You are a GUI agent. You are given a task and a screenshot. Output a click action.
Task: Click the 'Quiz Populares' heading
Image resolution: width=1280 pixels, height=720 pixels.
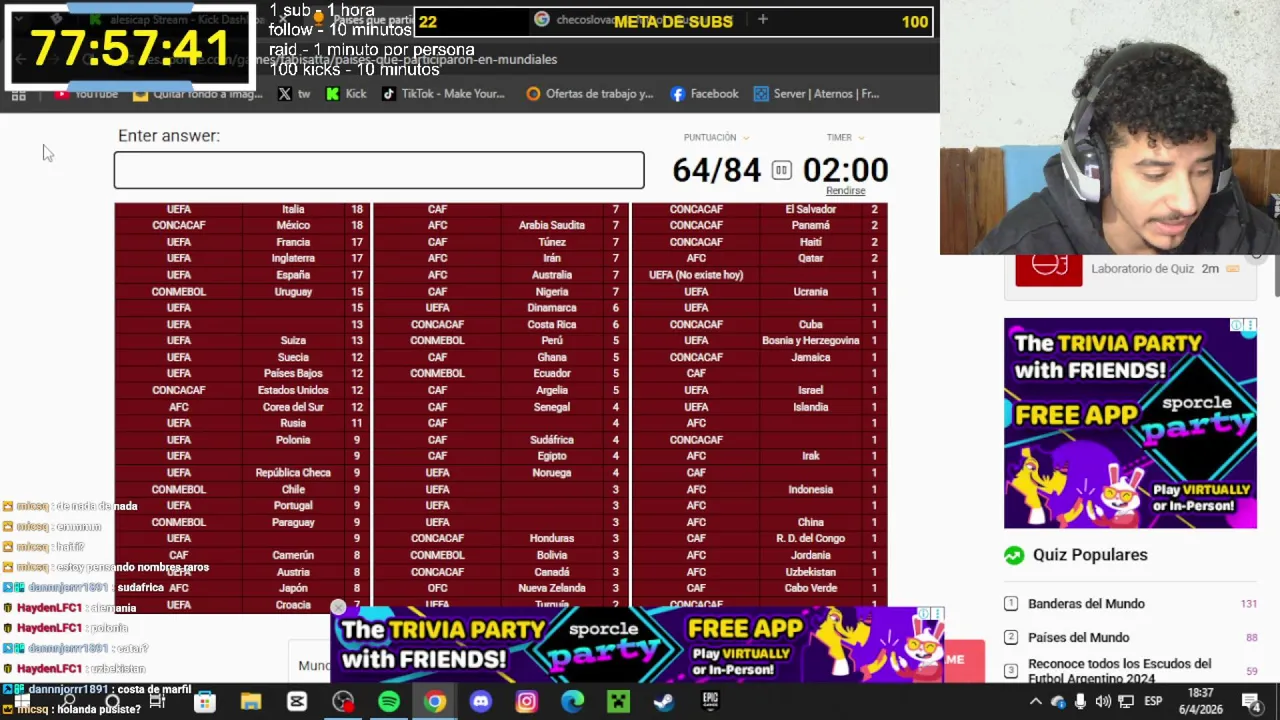1090,555
